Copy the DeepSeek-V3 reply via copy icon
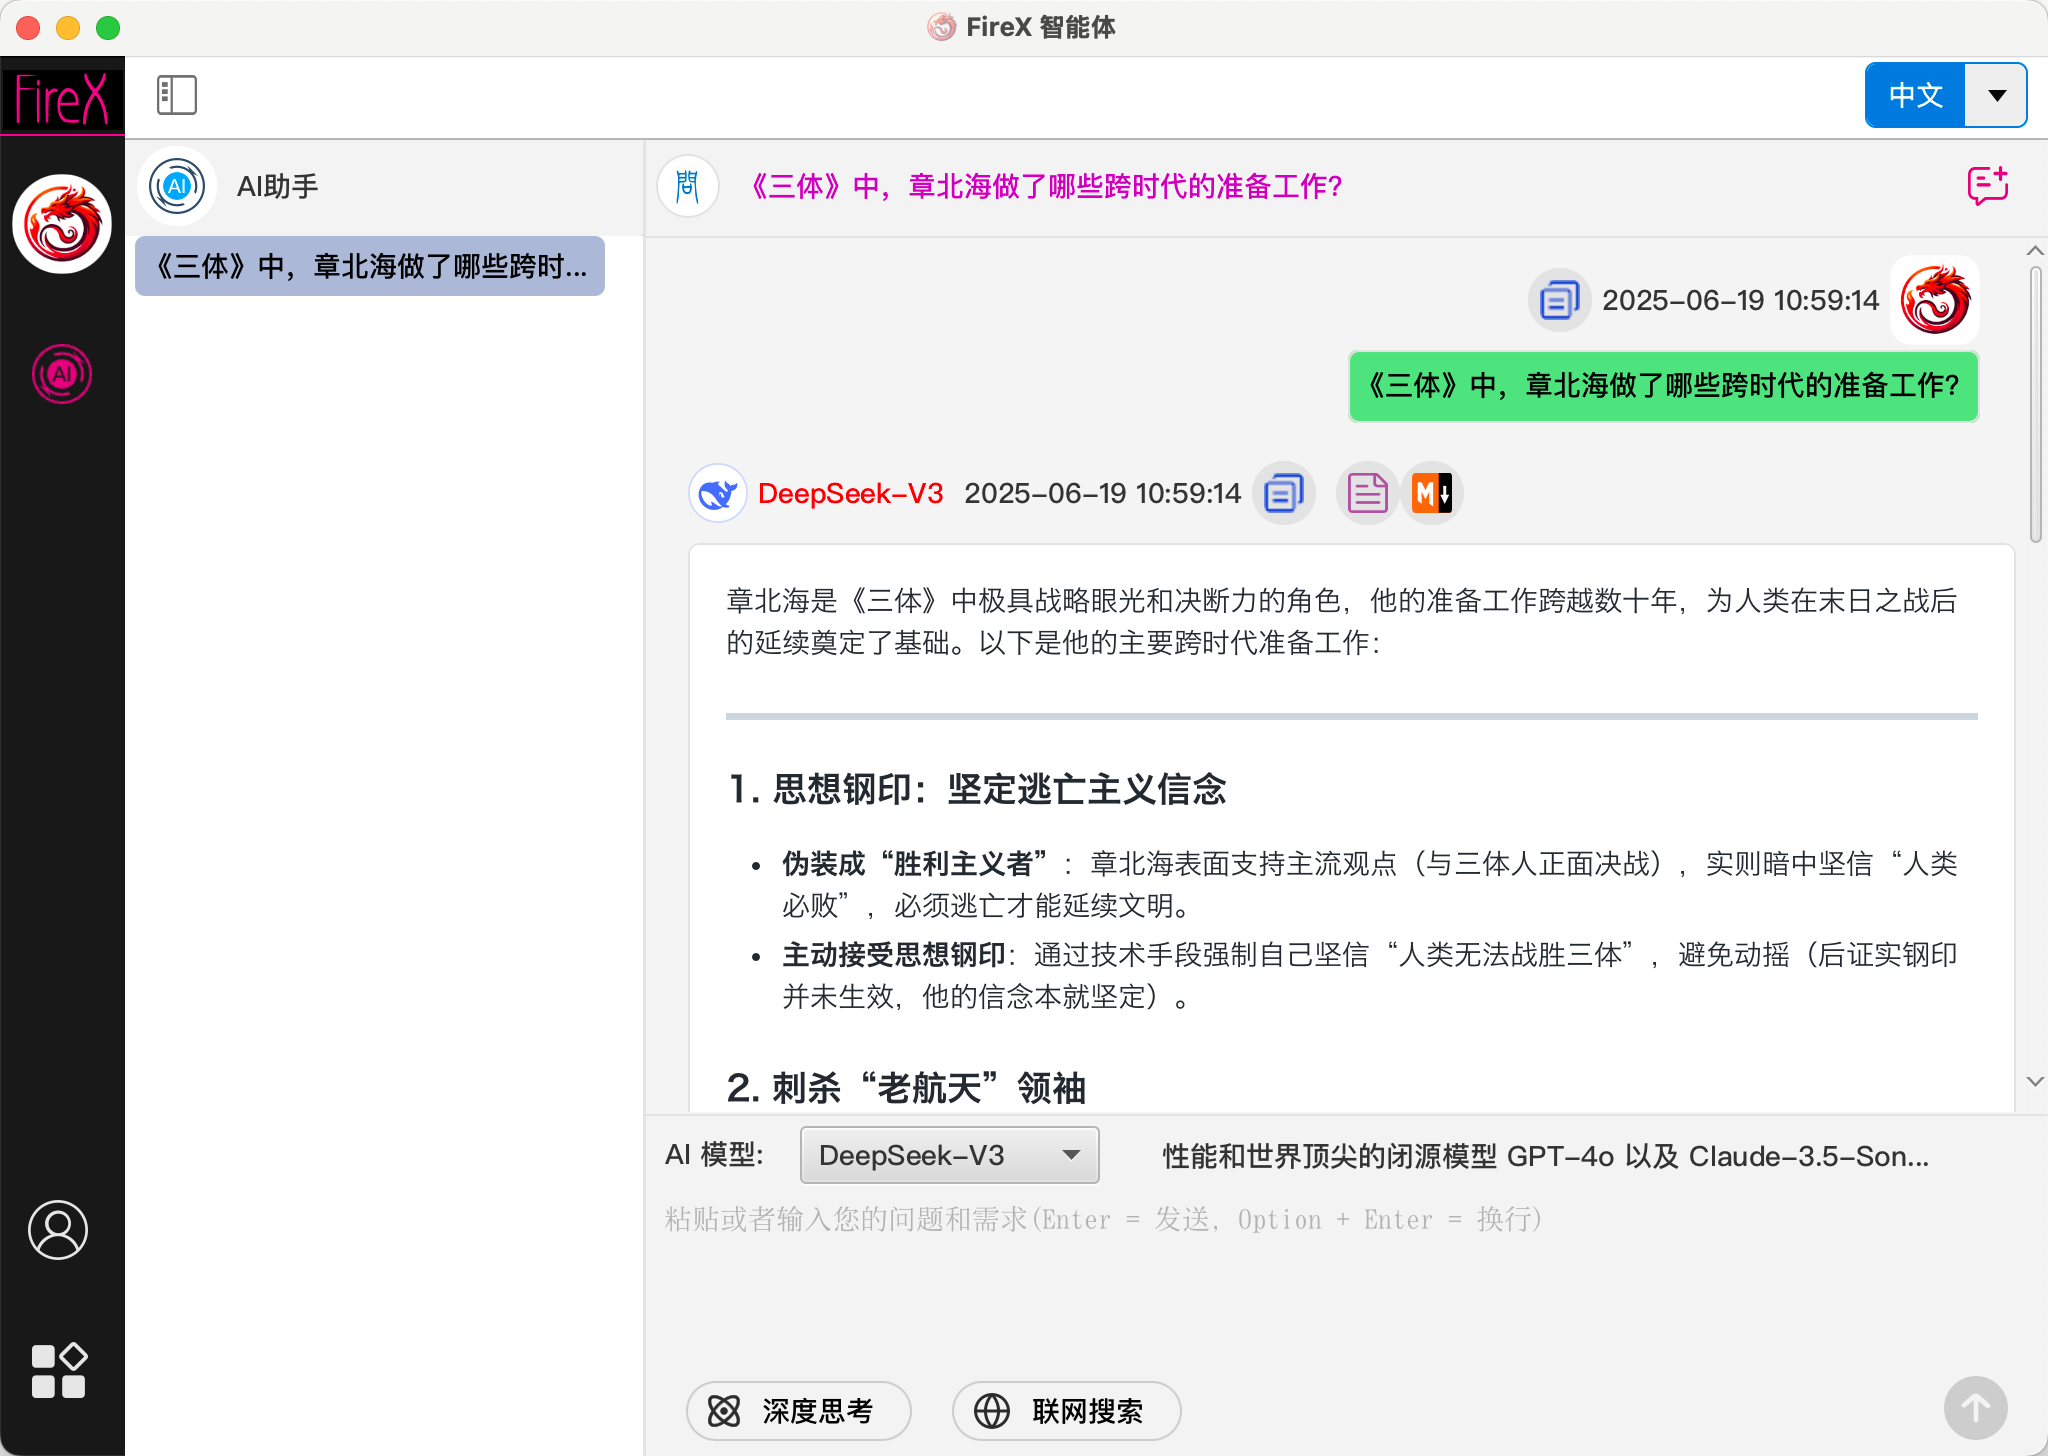This screenshot has width=2048, height=1456. [x=1284, y=493]
